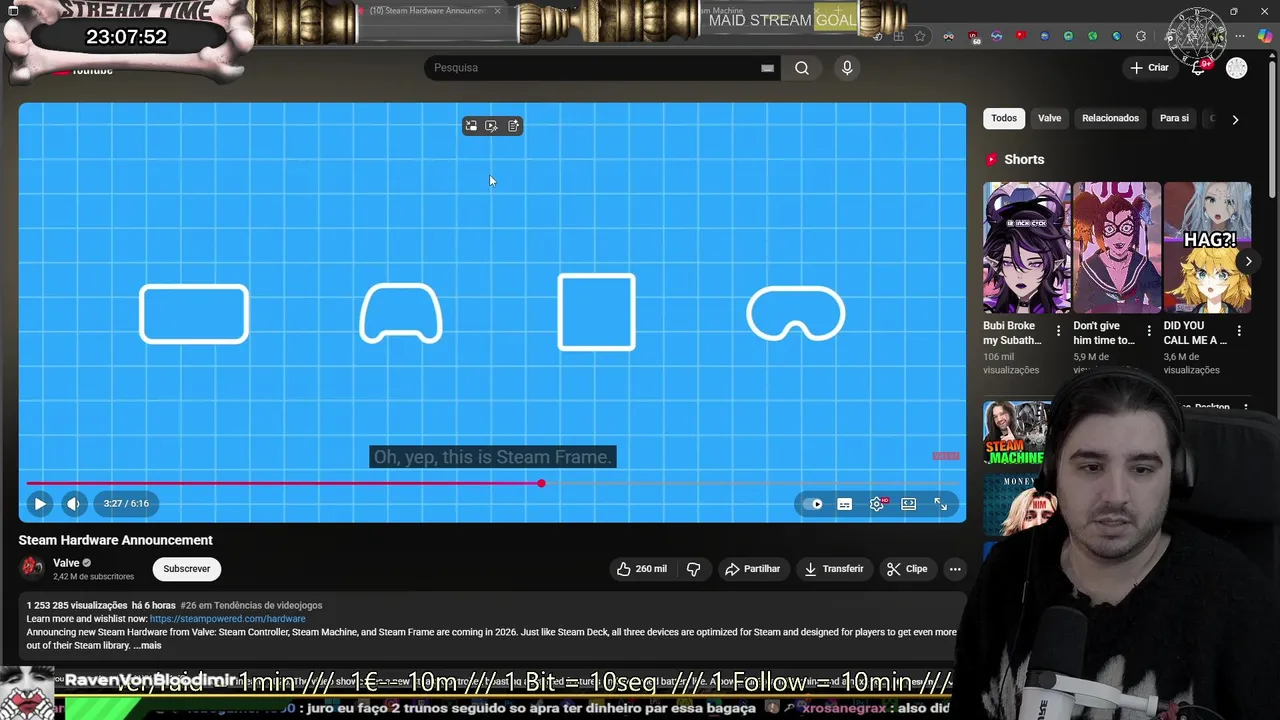This screenshot has width=1280, height=720.
Task: Switch to theater mode view
Action: [x=908, y=504]
